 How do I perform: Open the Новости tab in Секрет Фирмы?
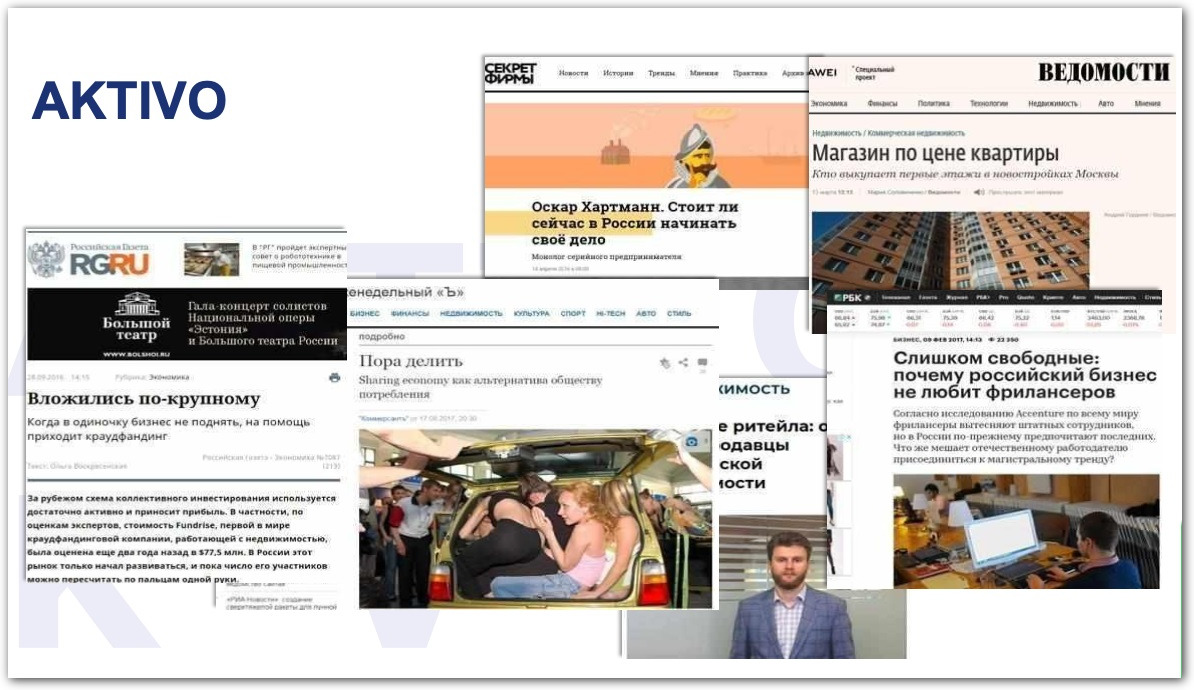[x=573, y=73]
